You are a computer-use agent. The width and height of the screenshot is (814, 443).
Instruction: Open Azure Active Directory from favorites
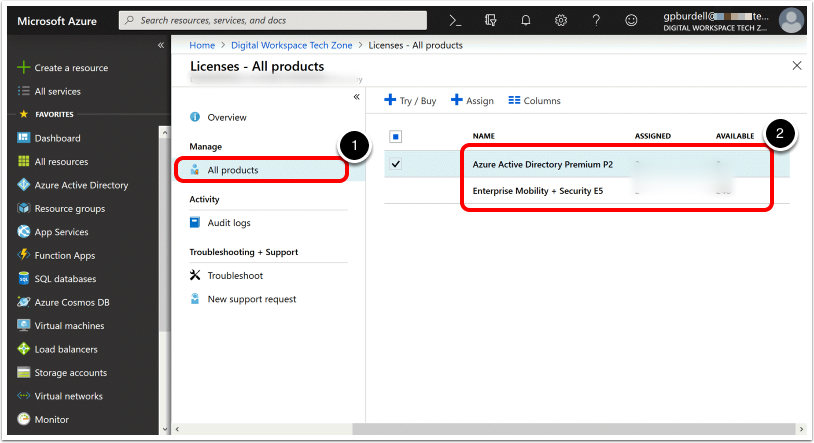pyautogui.click(x=80, y=185)
